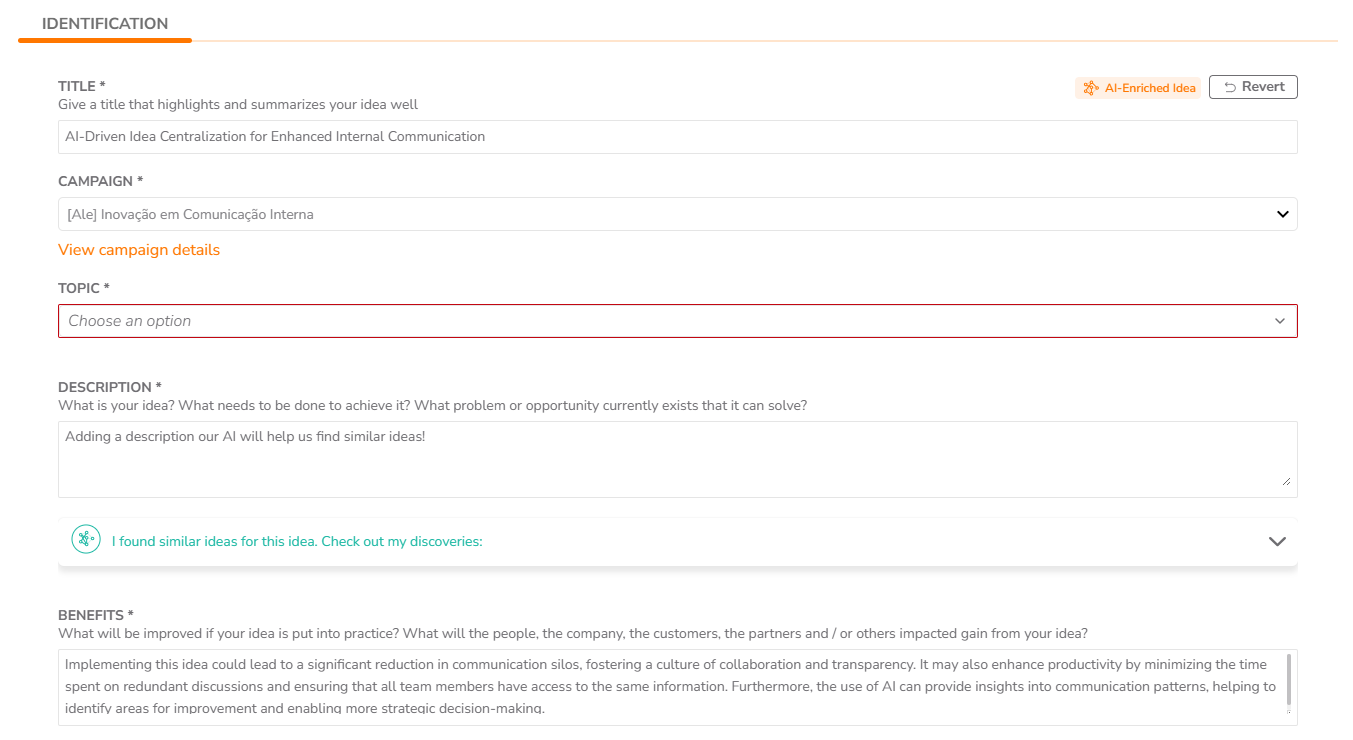The height and width of the screenshot is (740, 1353).
Task: Switch to the IDENTIFICATION tab
Action: coord(105,24)
